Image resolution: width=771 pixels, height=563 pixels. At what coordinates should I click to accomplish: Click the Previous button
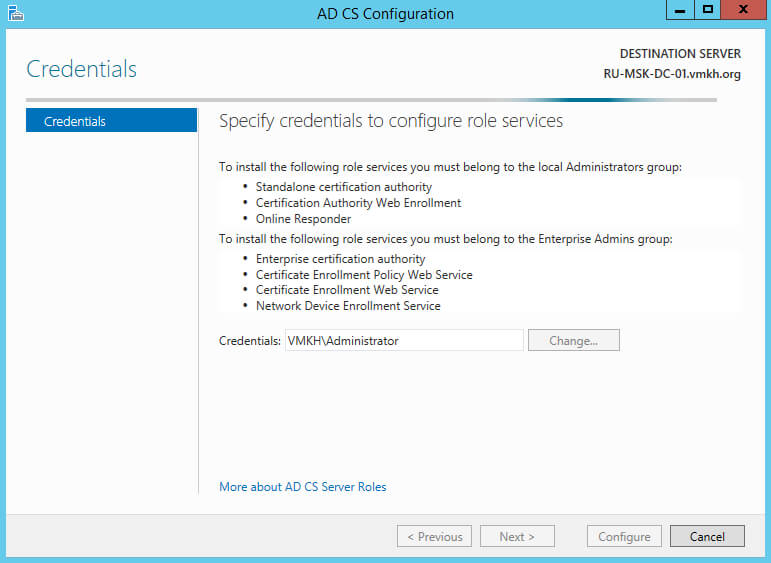(x=435, y=536)
